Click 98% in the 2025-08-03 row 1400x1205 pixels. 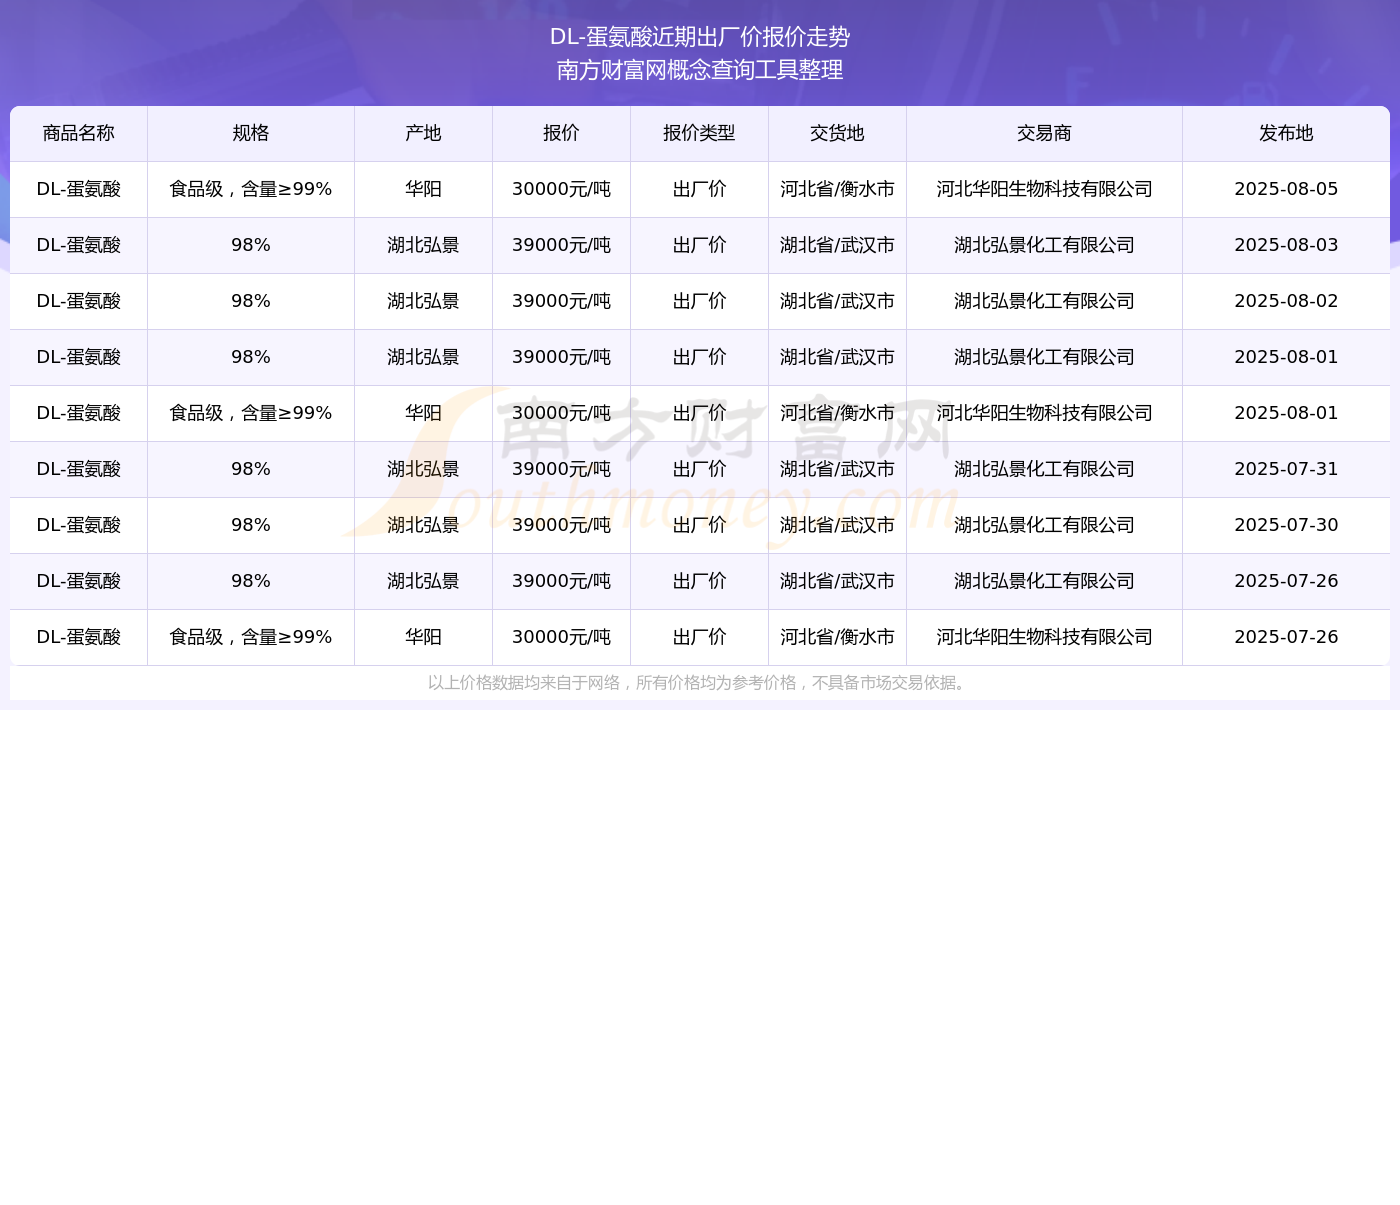point(251,245)
